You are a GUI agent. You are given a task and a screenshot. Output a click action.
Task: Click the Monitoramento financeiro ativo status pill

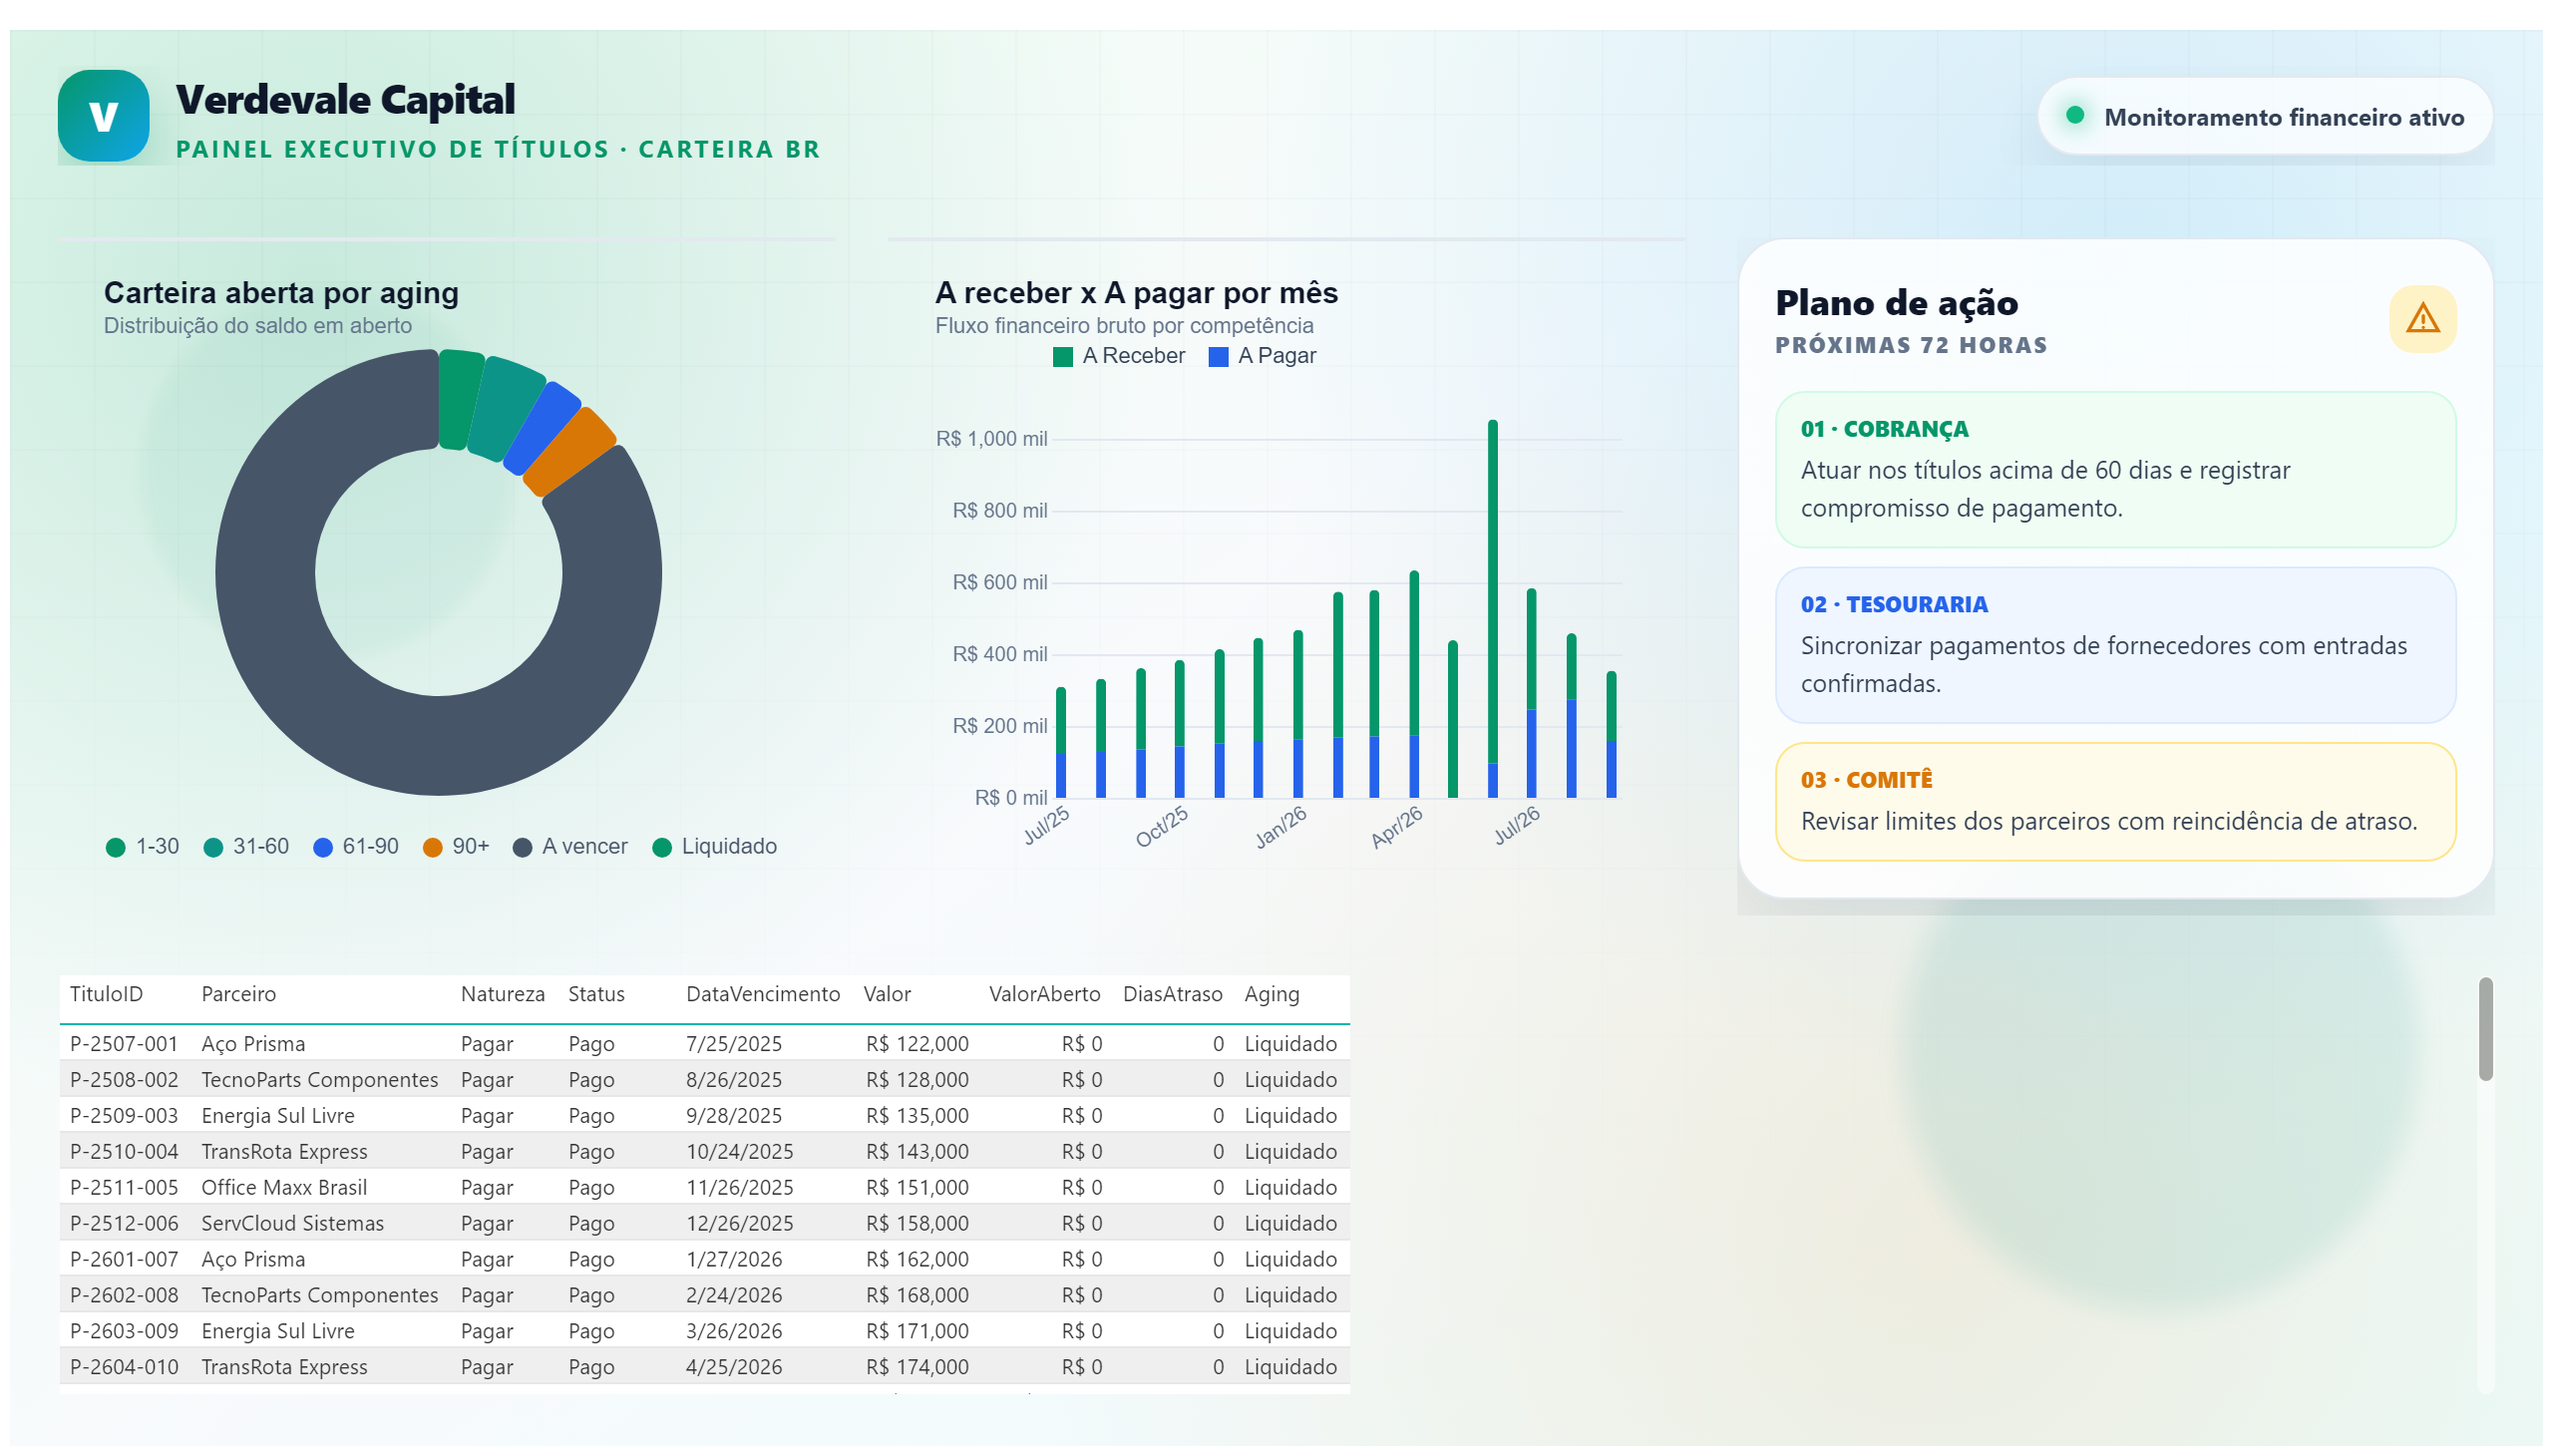click(x=2264, y=117)
